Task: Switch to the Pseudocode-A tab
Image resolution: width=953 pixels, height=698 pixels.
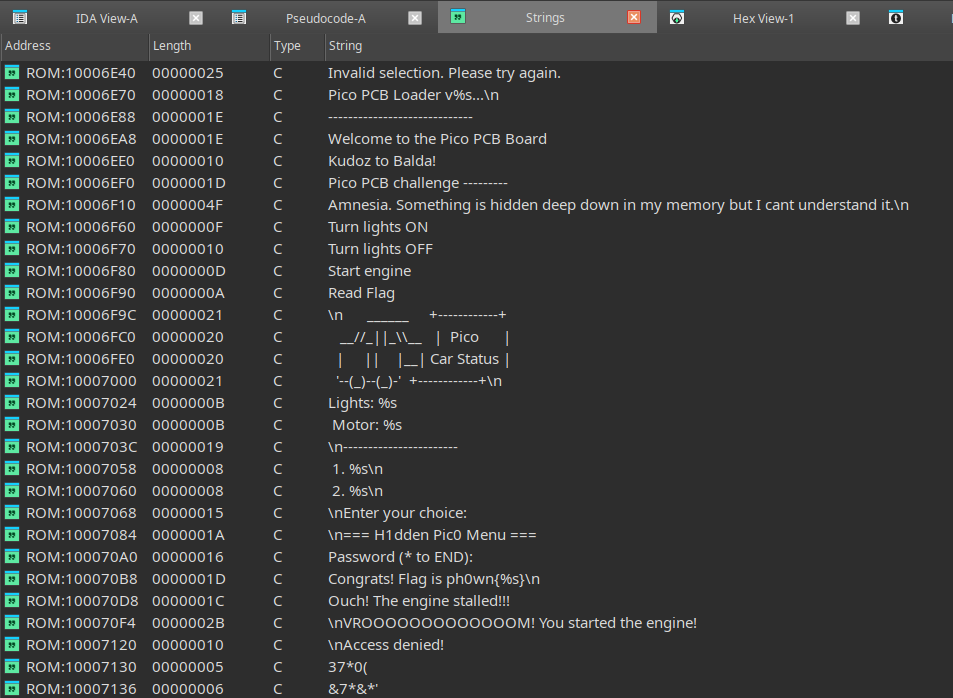Action: click(326, 18)
